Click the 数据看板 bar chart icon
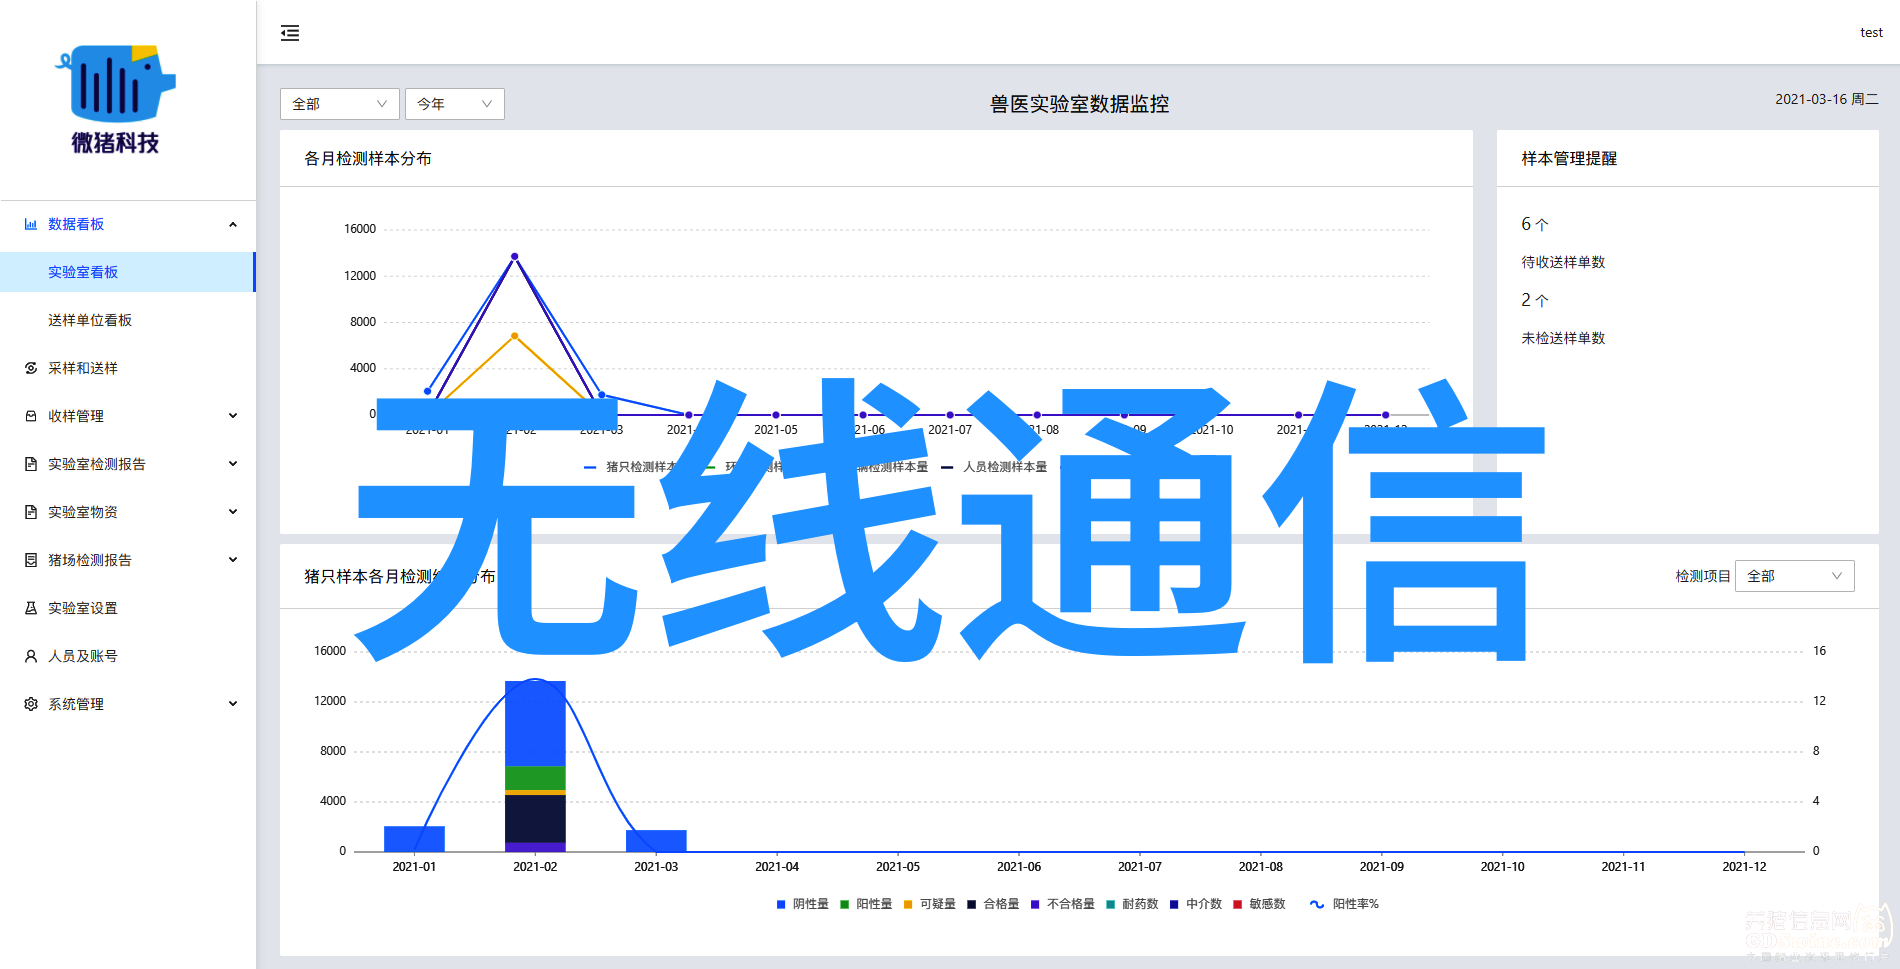Viewport: 1900px width, 969px height. click(31, 225)
